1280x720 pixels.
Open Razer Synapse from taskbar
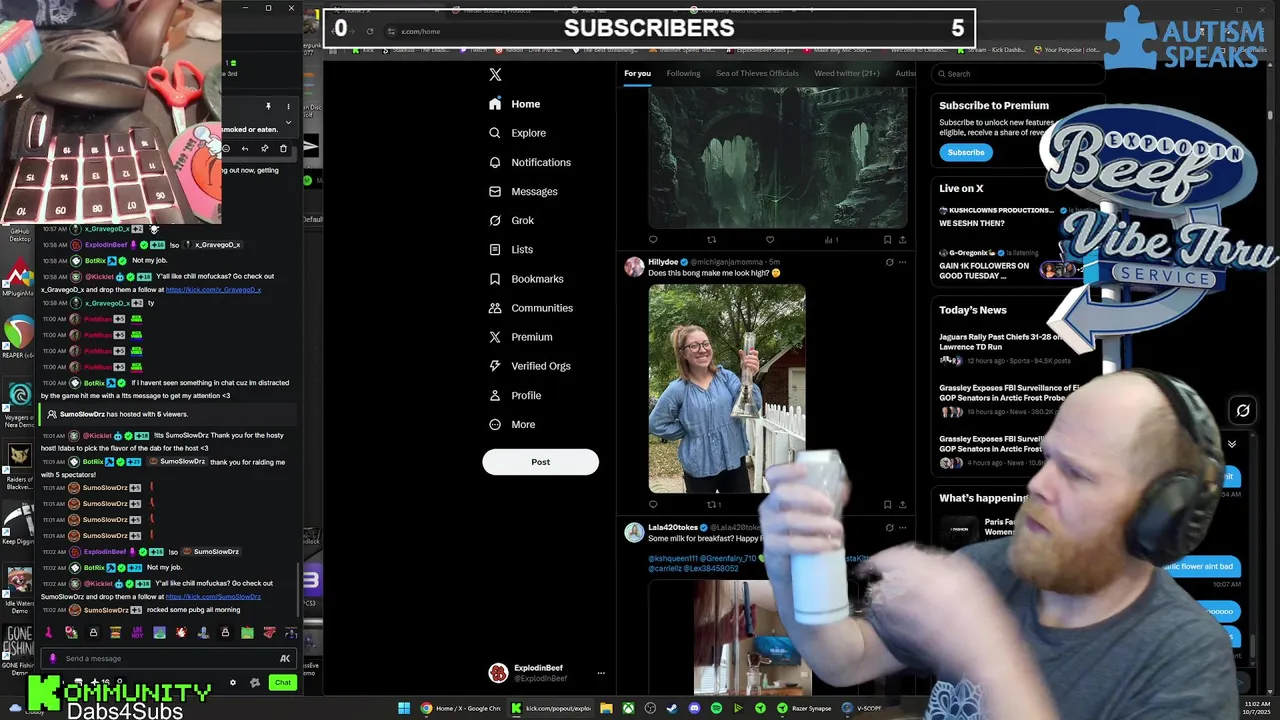[x=804, y=708]
